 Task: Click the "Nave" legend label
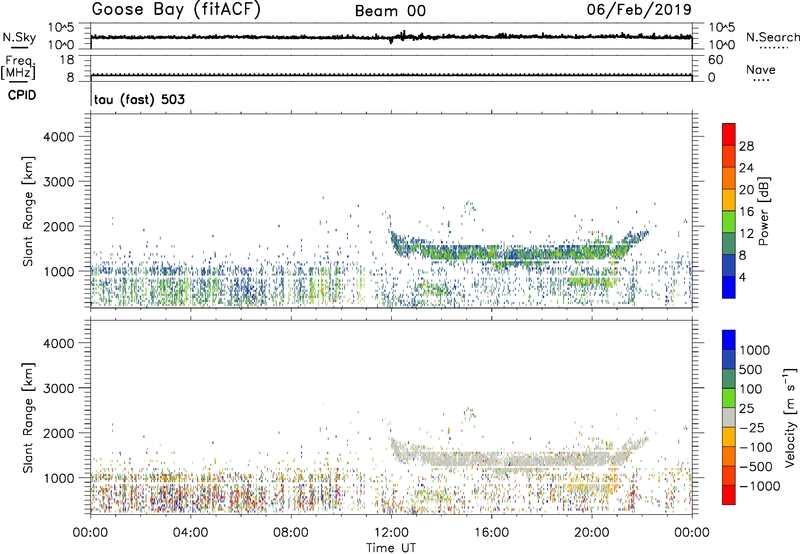761,69
